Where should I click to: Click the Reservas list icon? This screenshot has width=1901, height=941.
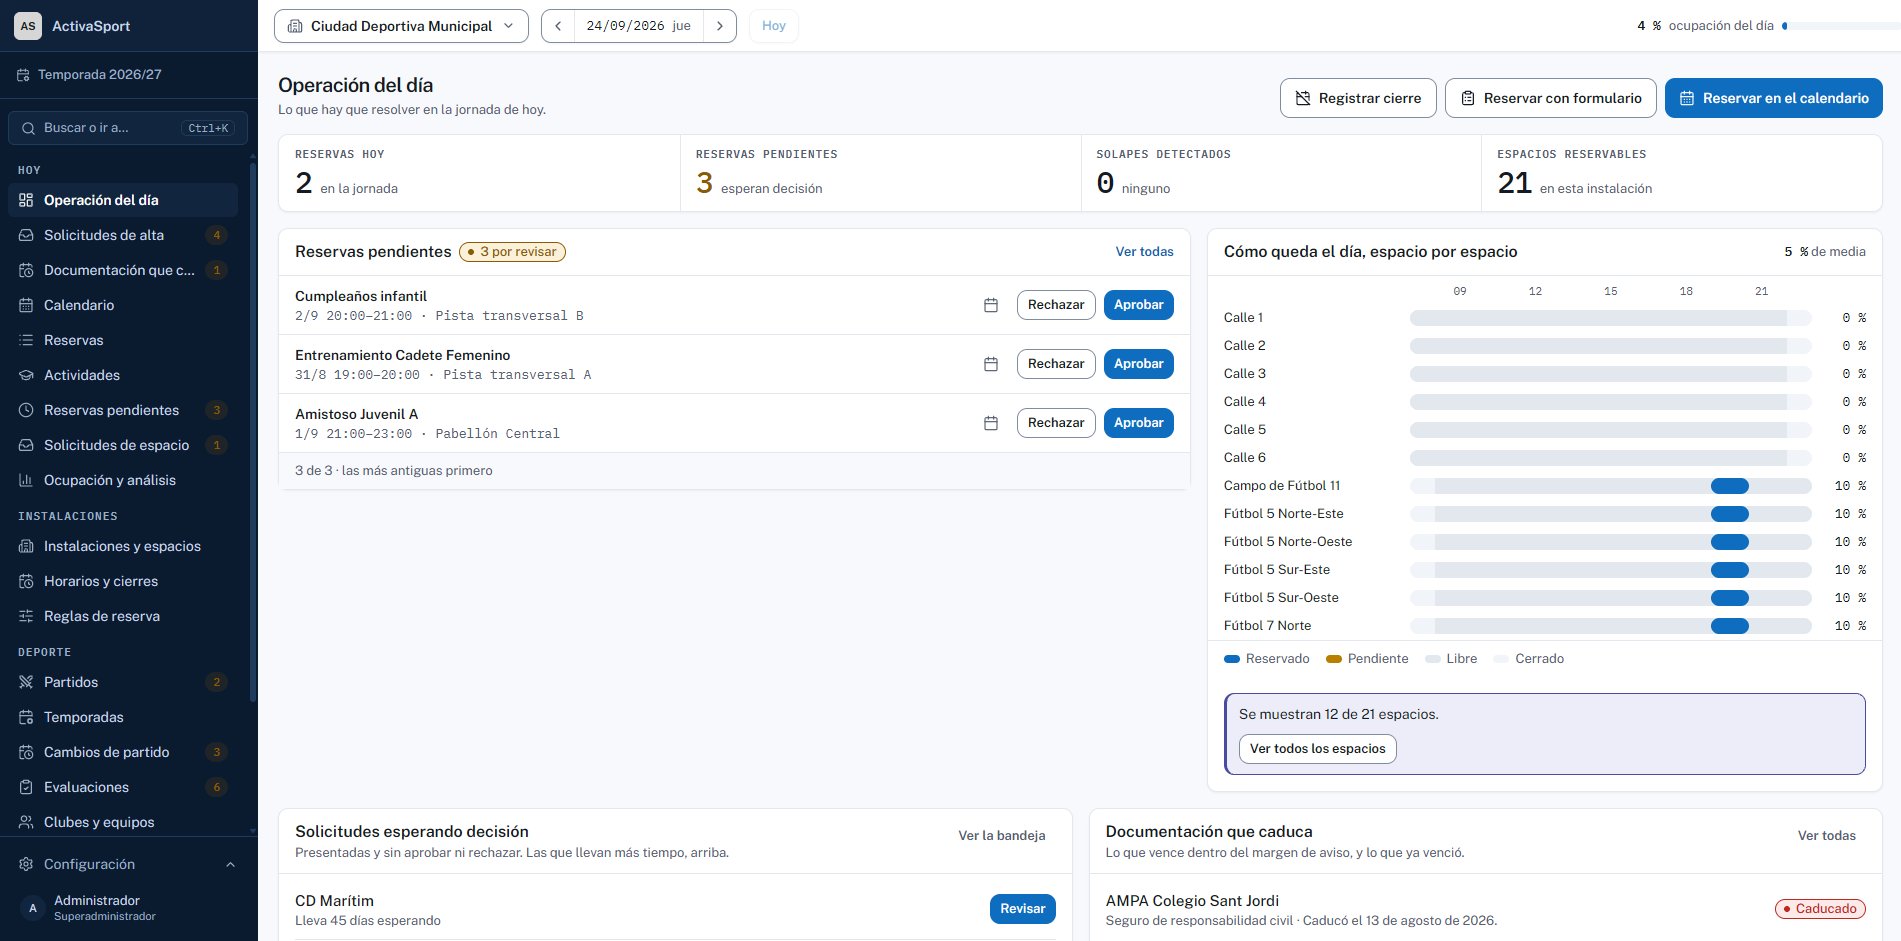(x=26, y=340)
